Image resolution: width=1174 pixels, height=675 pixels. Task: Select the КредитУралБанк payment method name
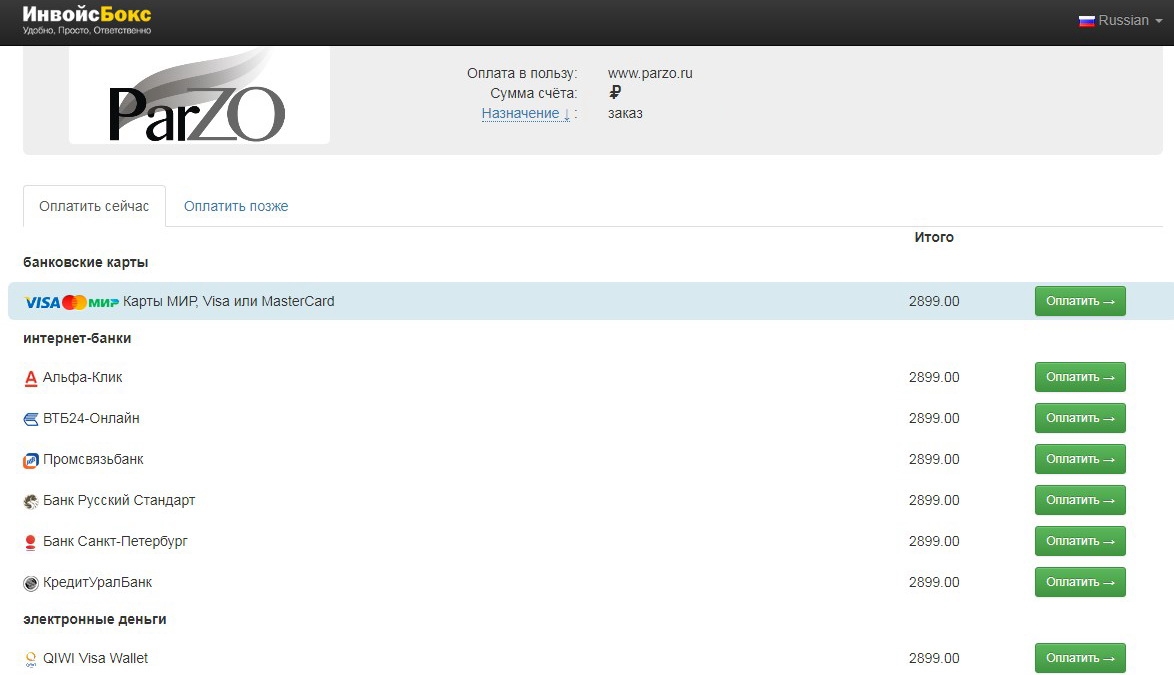point(97,582)
